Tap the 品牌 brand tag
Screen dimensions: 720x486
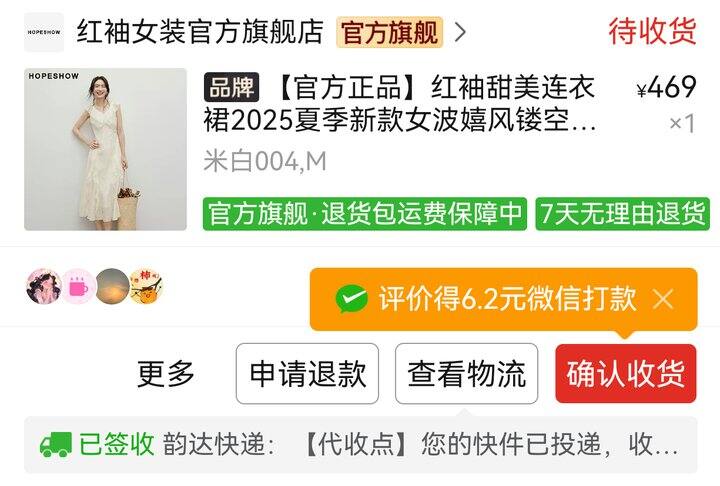pos(231,87)
